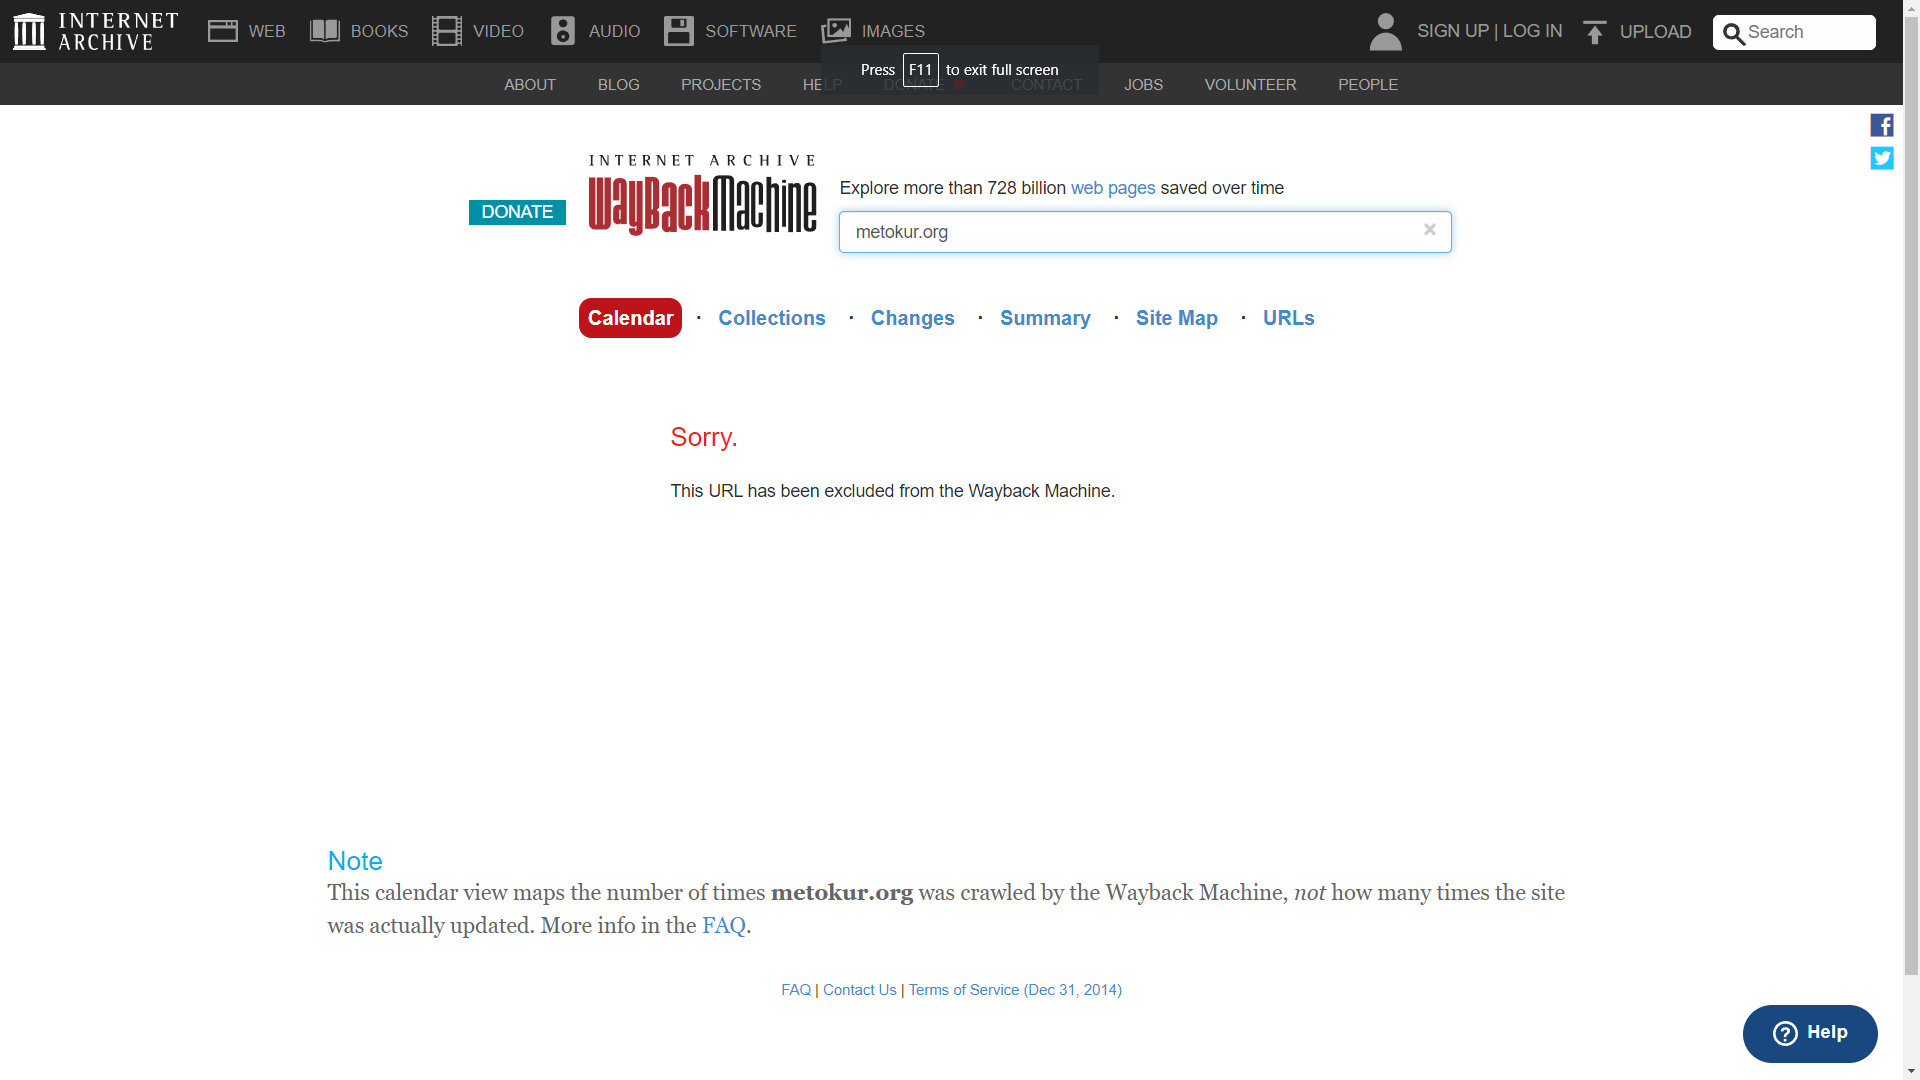
Task: Switch to the Collections tab
Action: point(772,318)
